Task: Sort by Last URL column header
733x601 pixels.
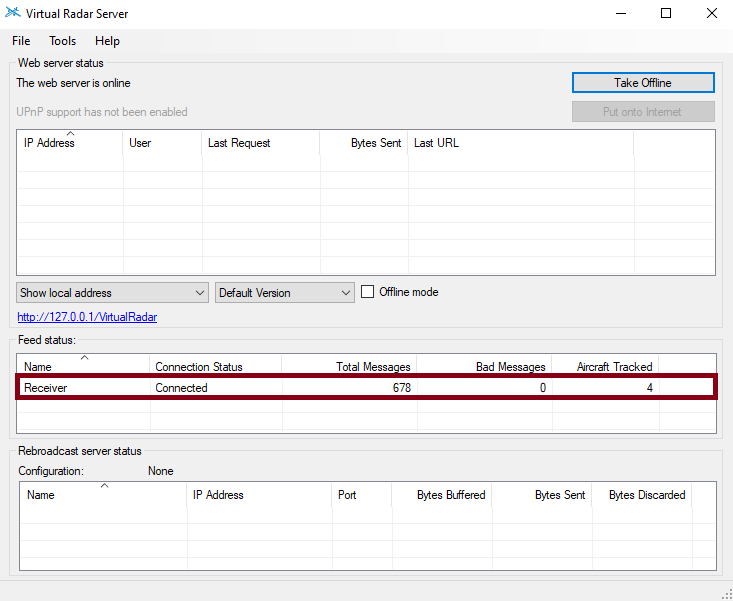Action: pyautogui.click(x=521, y=143)
